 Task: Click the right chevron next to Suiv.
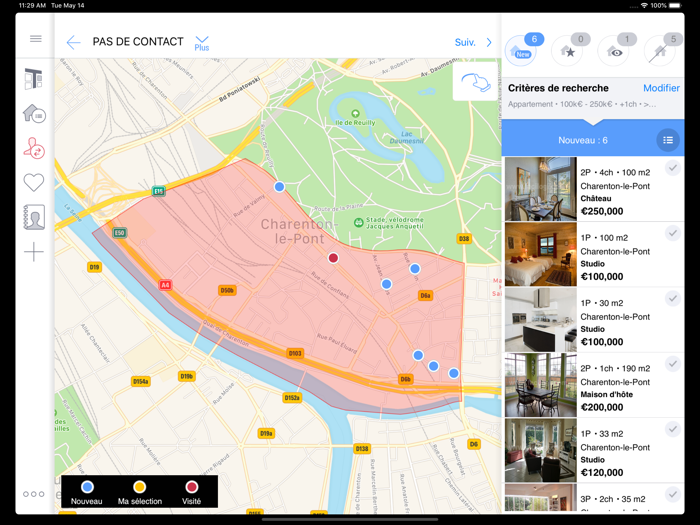click(x=489, y=42)
